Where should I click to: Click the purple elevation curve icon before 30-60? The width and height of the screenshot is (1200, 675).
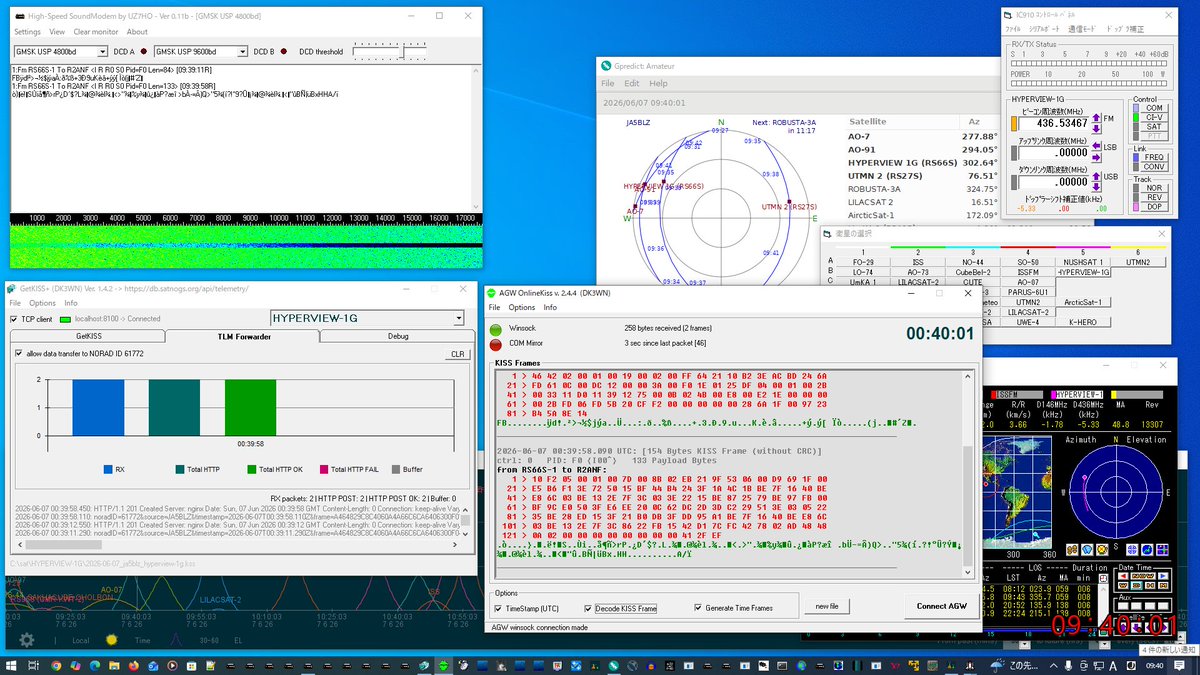pos(176,640)
